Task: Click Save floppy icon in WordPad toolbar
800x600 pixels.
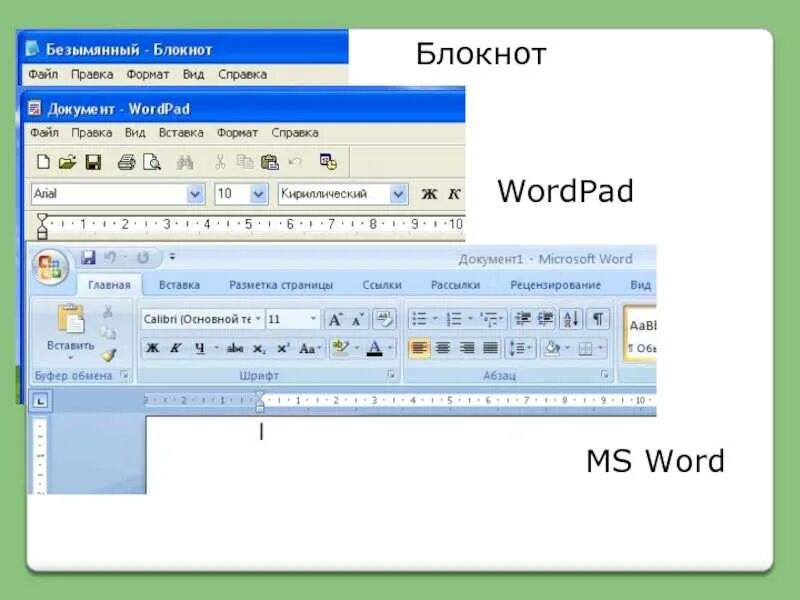Action: click(93, 162)
